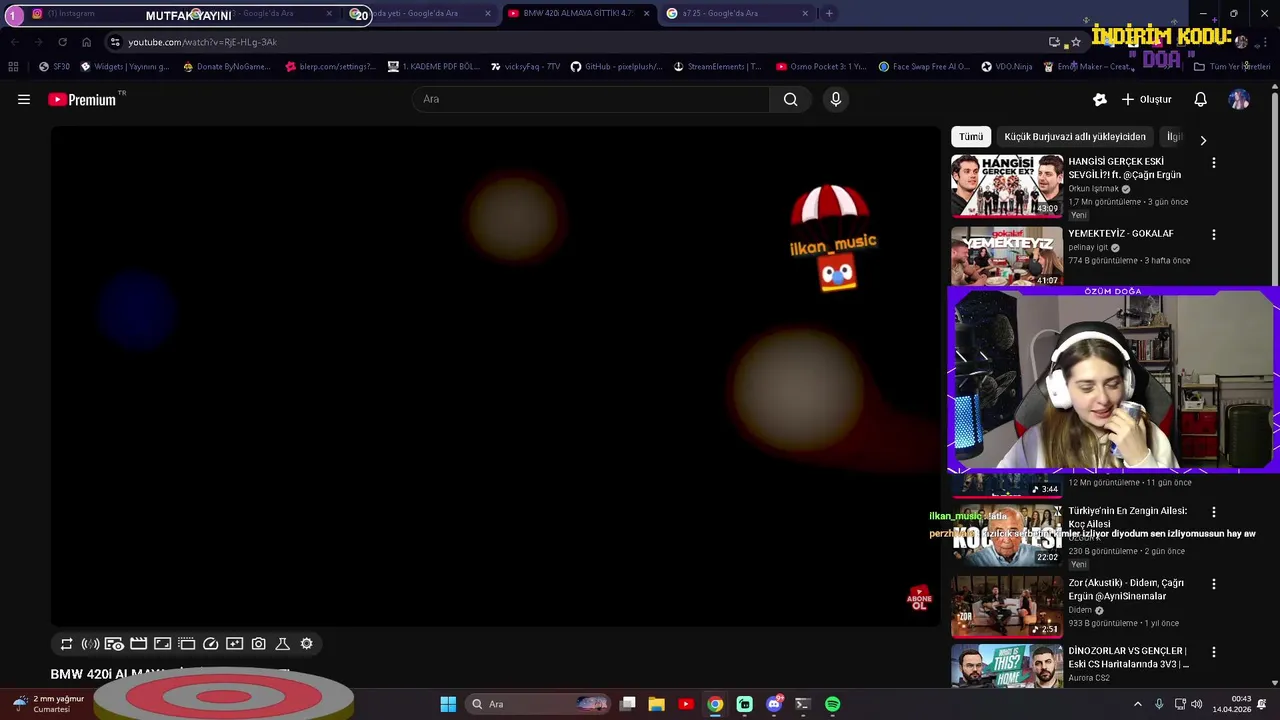
Task: Show hidden system tray icons chevron
Action: coord(1137,704)
